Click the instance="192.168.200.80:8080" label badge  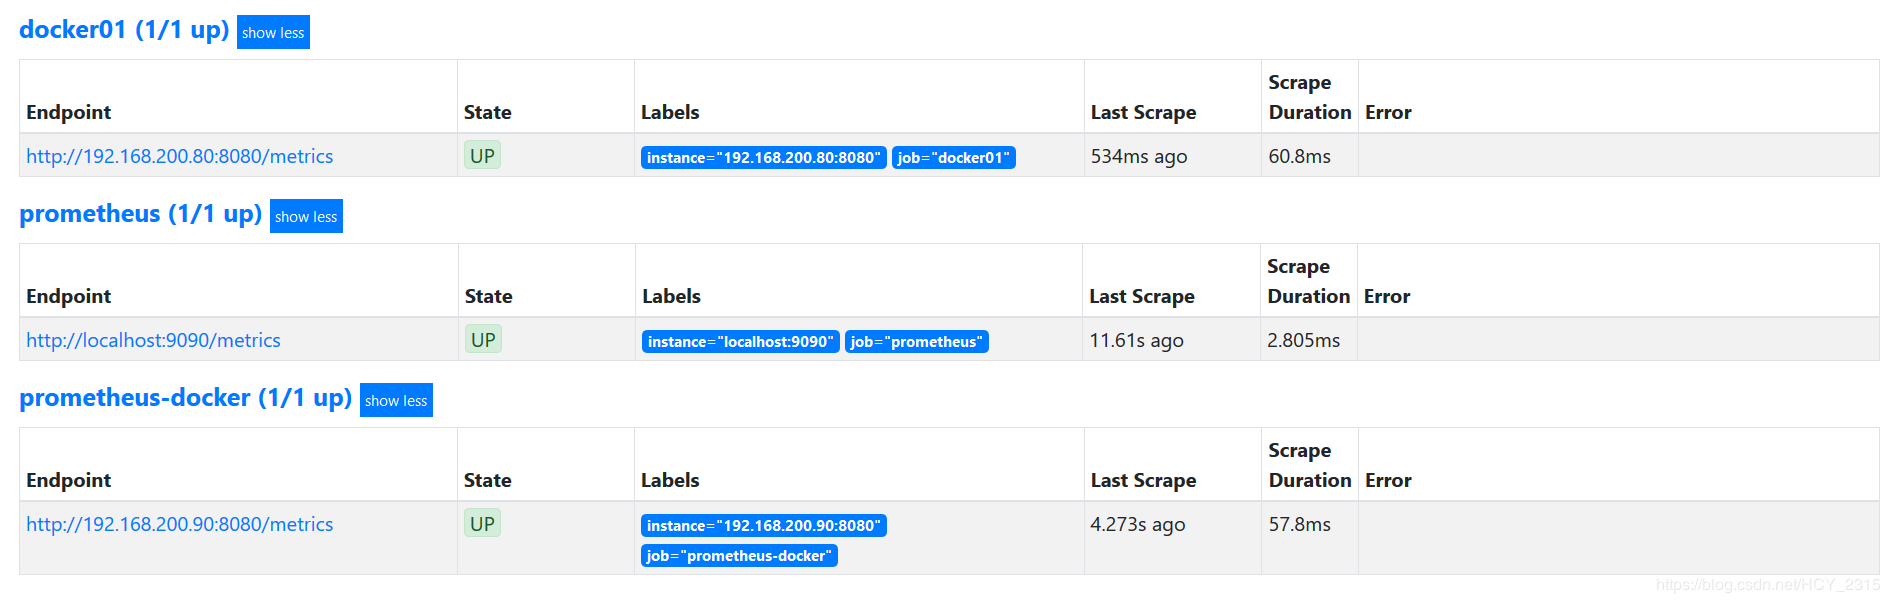763,158
